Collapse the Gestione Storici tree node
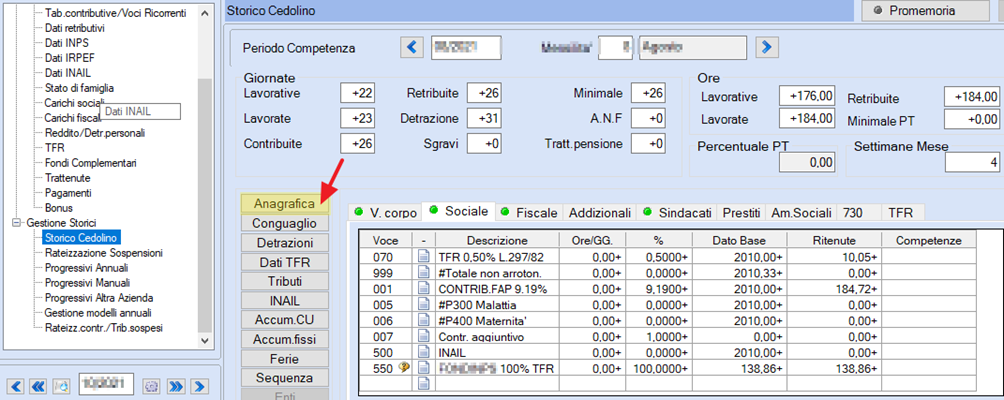Image resolution: width=1004 pixels, height=400 pixels. (16, 223)
